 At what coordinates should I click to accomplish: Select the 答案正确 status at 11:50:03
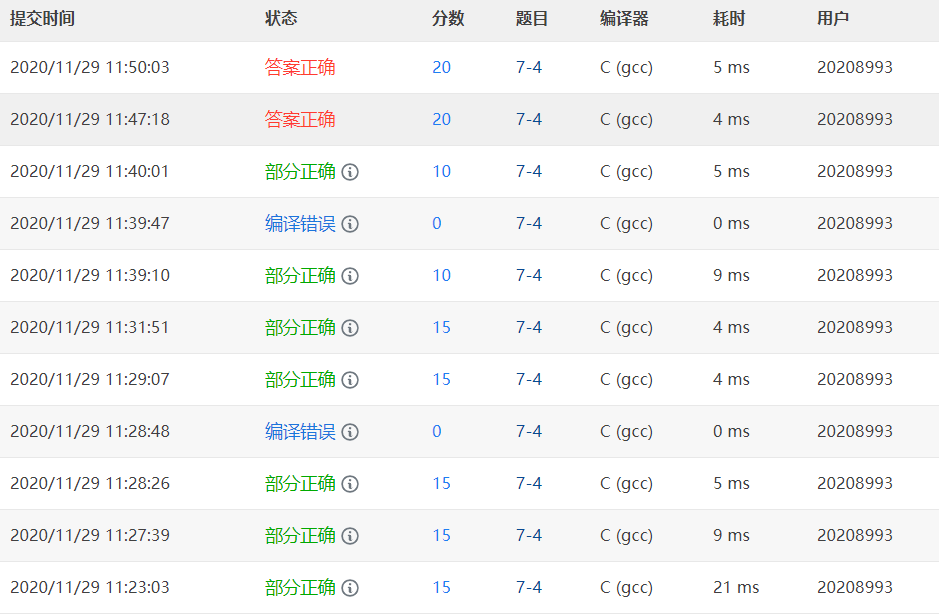click(300, 67)
